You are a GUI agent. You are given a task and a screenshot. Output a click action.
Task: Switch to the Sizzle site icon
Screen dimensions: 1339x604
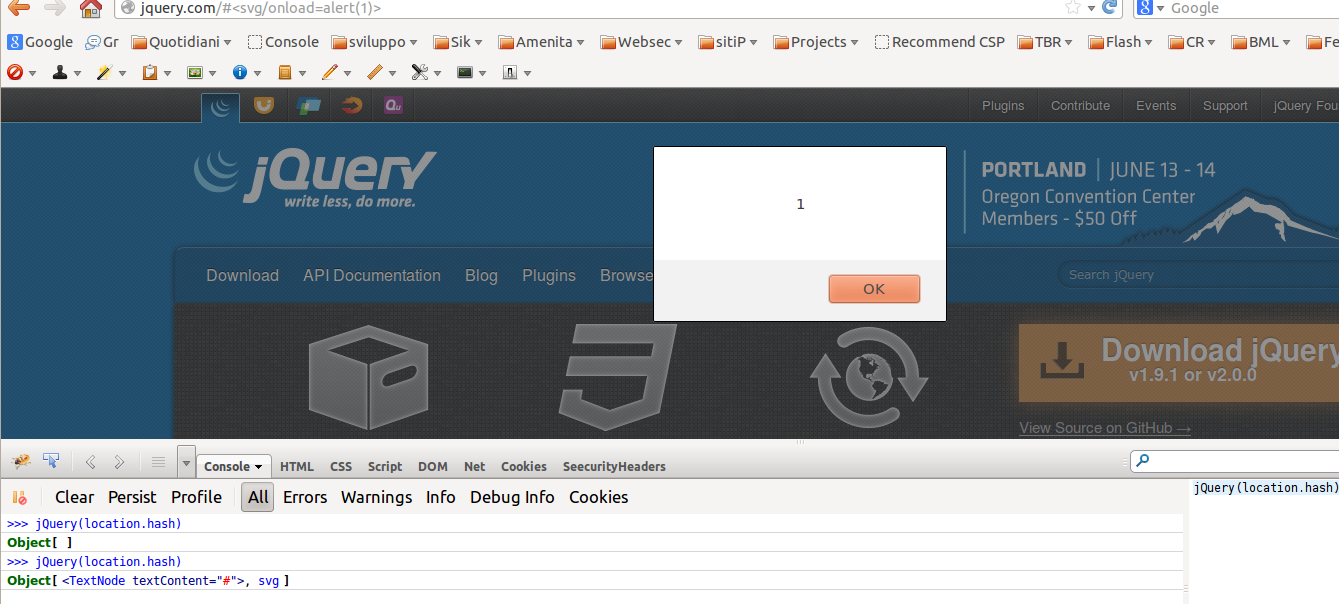coord(351,105)
